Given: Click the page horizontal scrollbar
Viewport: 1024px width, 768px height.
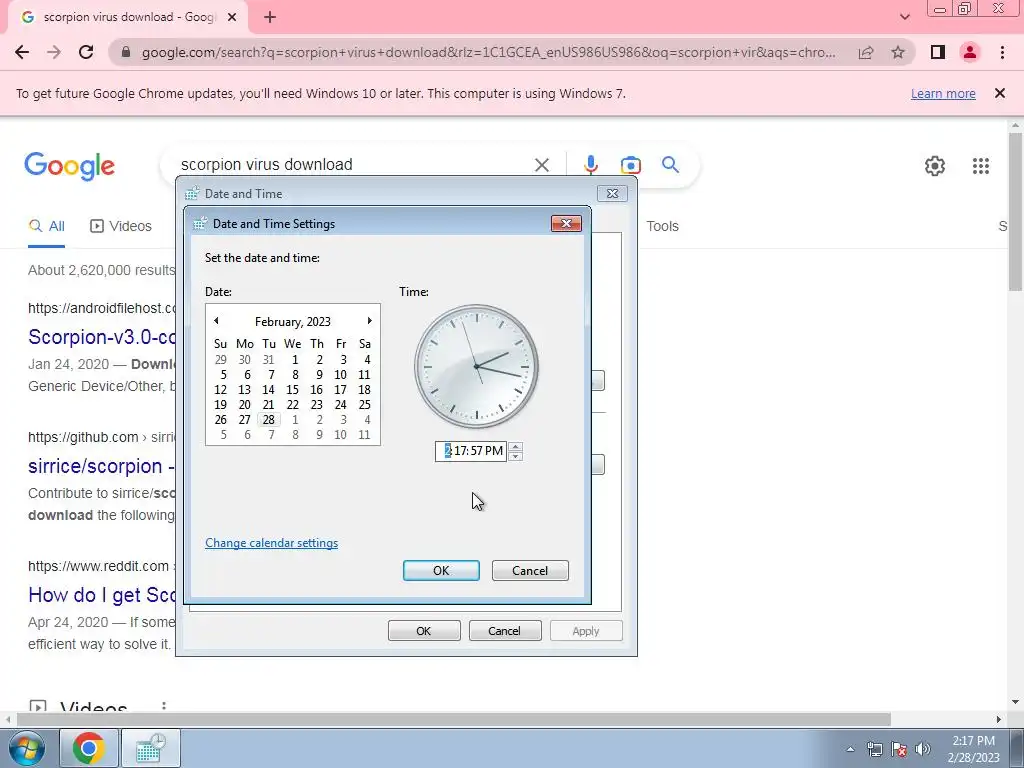Looking at the screenshot, I should point(453,719).
